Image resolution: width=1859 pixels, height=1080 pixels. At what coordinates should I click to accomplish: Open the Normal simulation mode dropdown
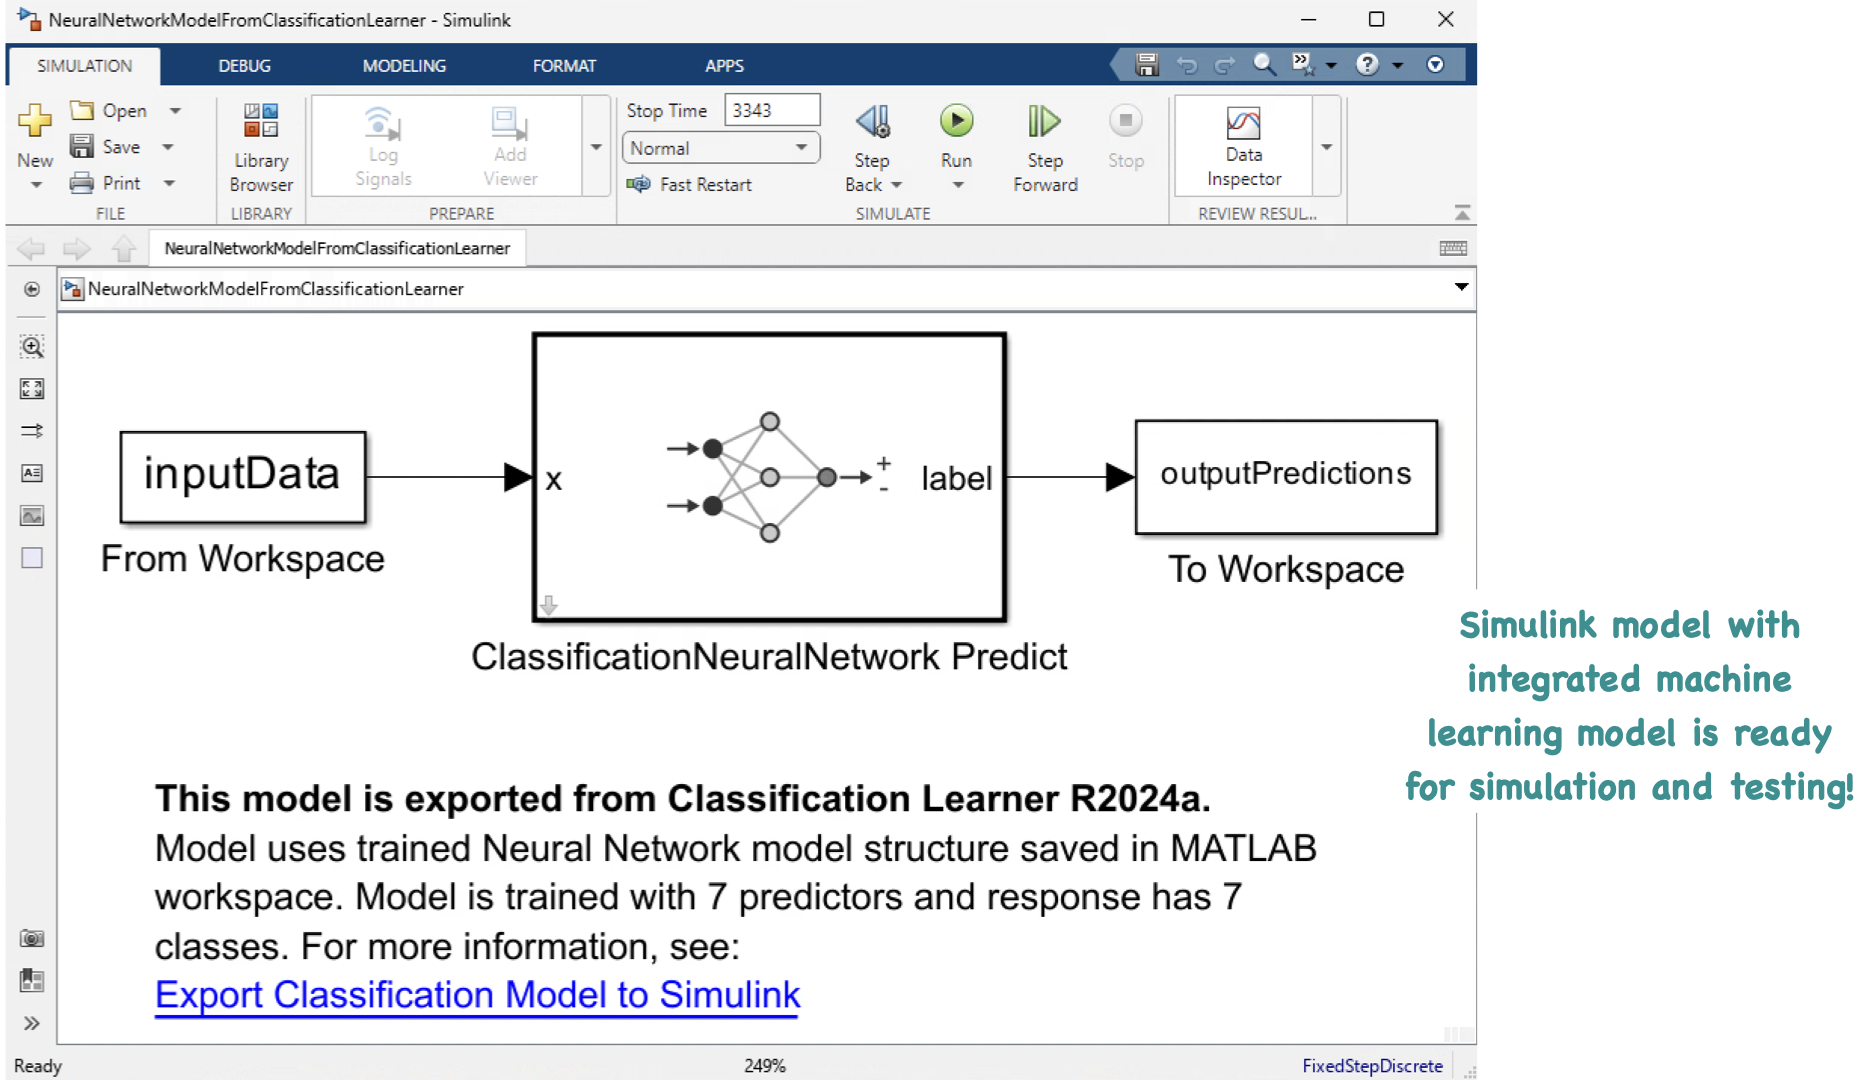pos(720,148)
